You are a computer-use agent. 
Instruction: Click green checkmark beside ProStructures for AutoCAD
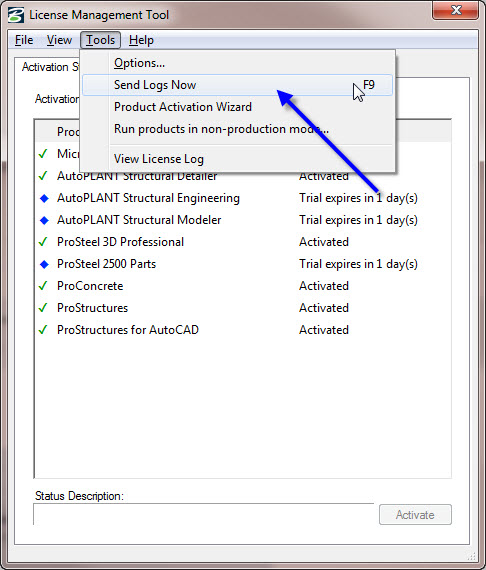43,330
